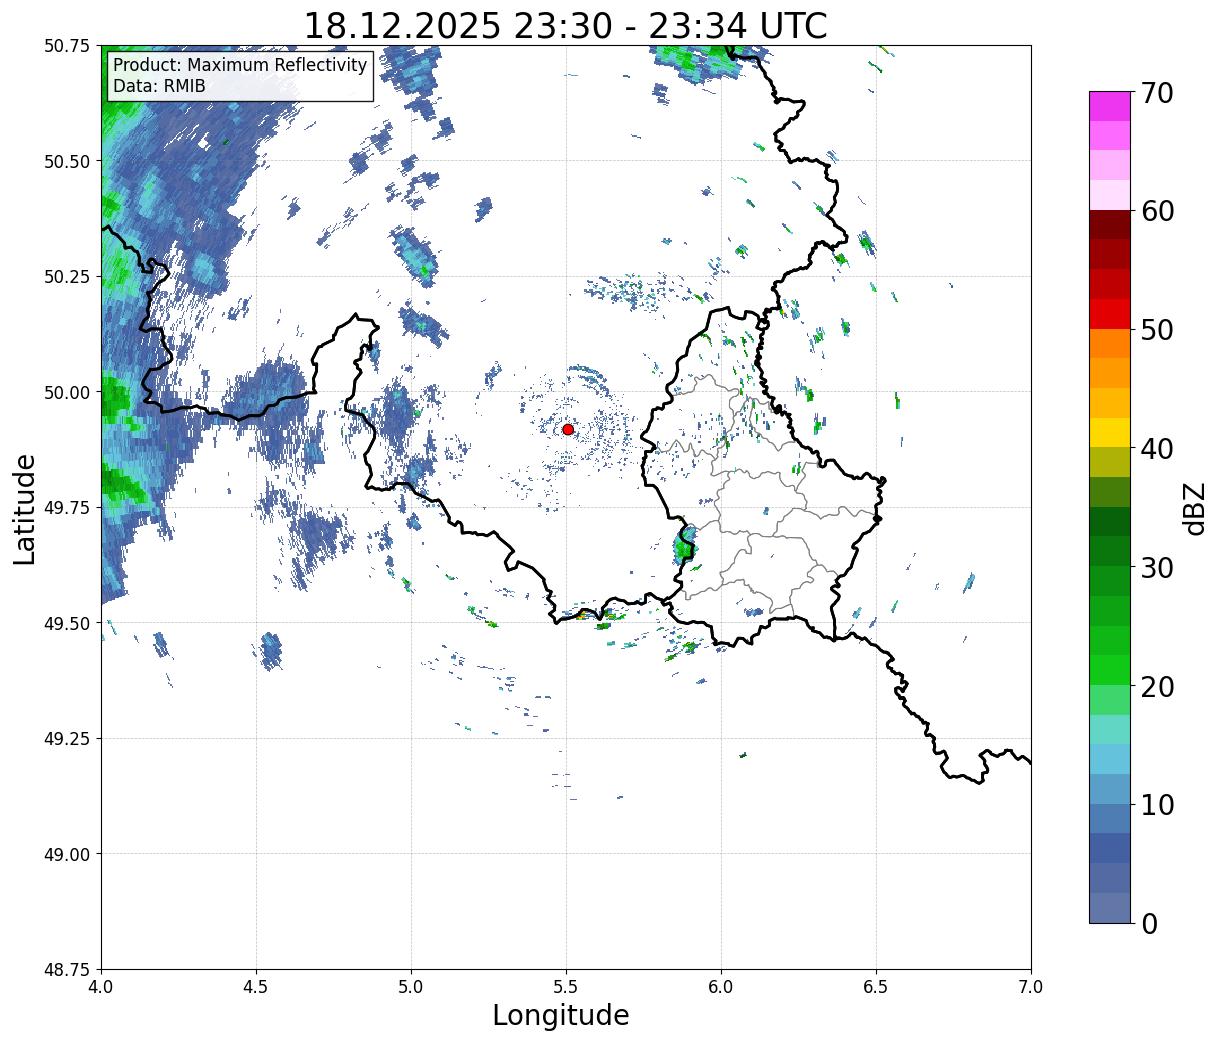Click the 60 tick label on colorbar
Viewport: 1219px width, 1040px height.
[1156, 211]
